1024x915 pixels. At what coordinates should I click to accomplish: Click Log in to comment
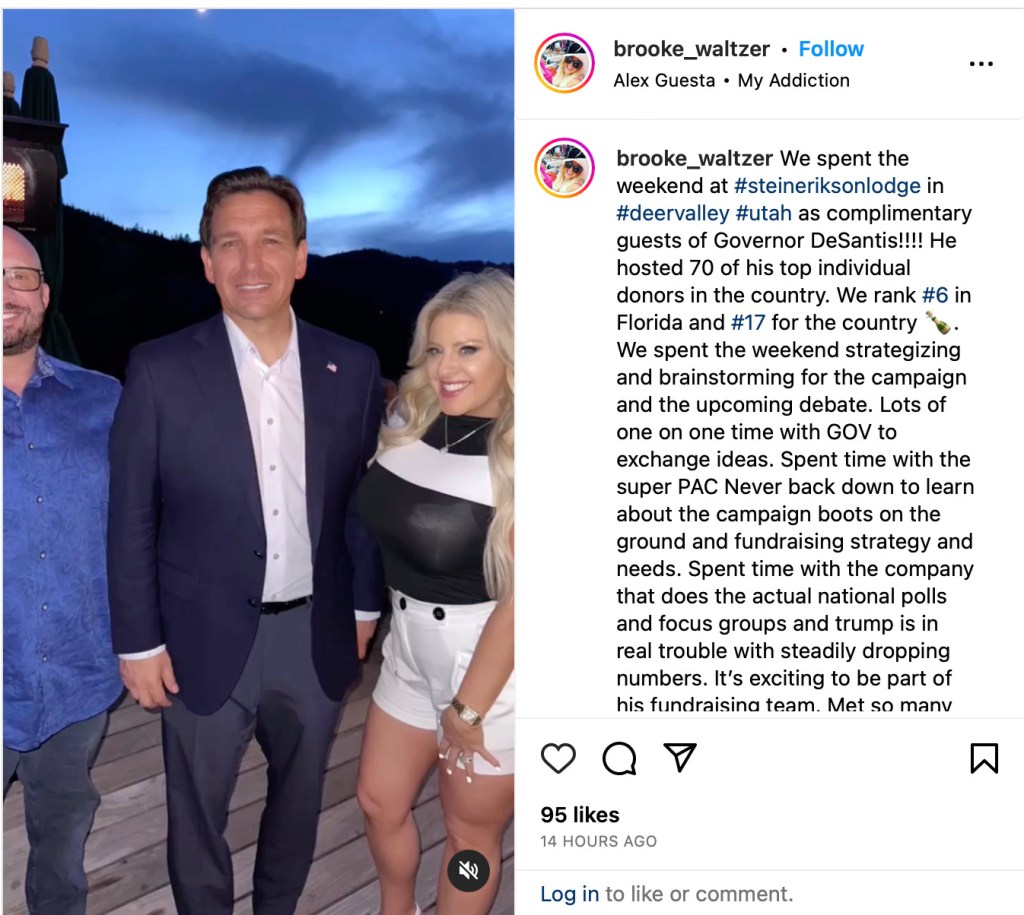[569, 893]
